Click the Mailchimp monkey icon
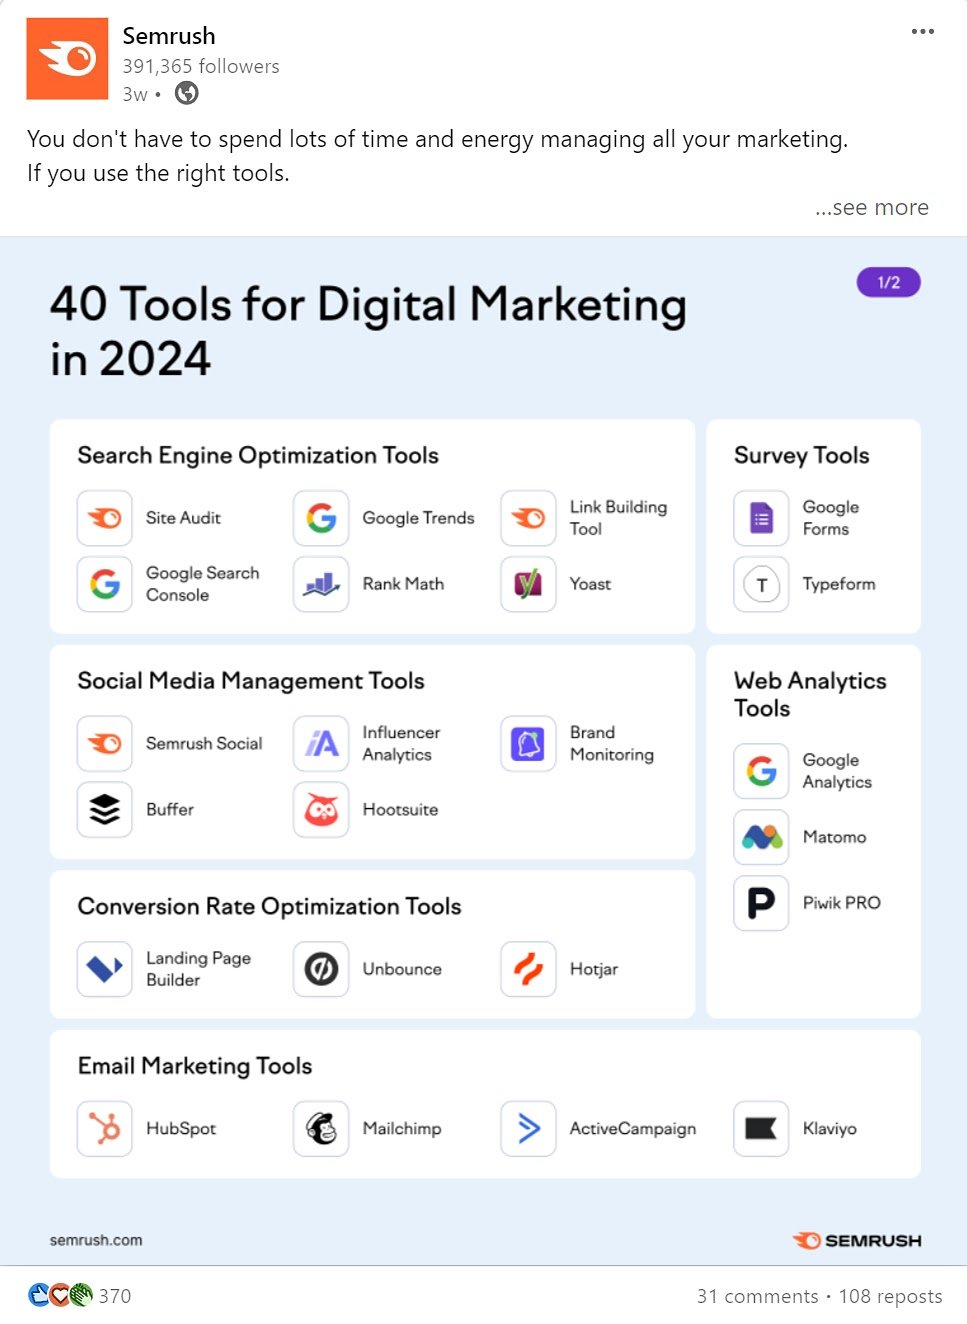This screenshot has height=1324, width=967. (x=320, y=1129)
